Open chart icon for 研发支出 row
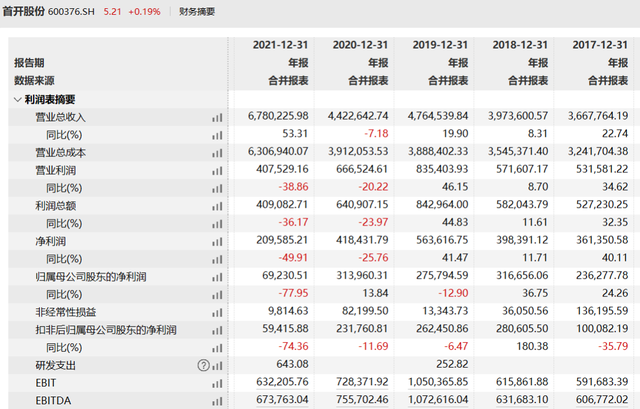This screenshot has width=640, height=409. point(217,366)
